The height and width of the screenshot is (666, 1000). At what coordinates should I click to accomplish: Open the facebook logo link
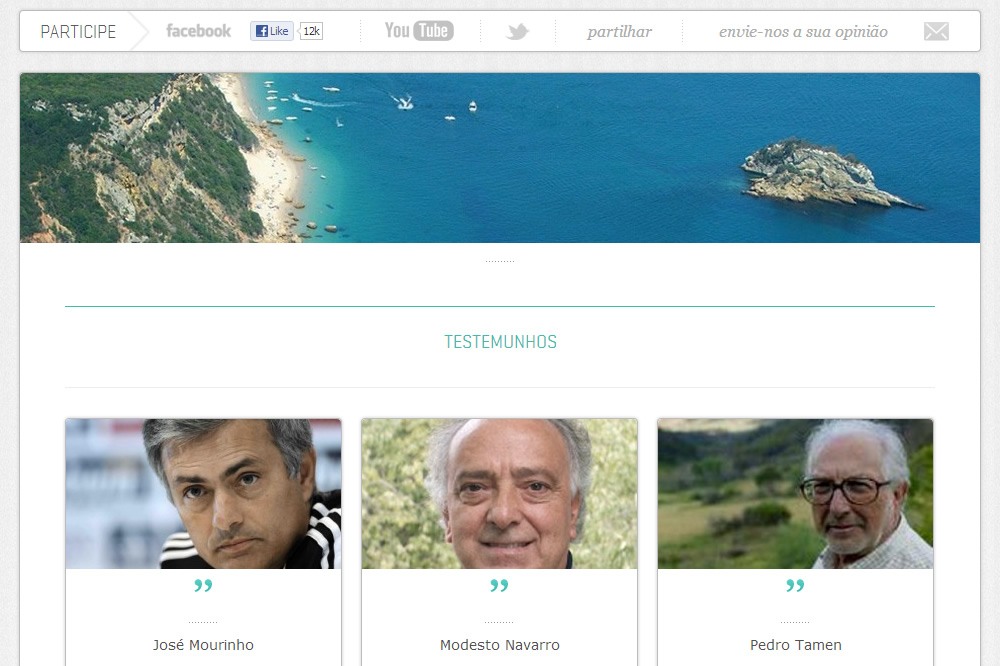(198, 31)
